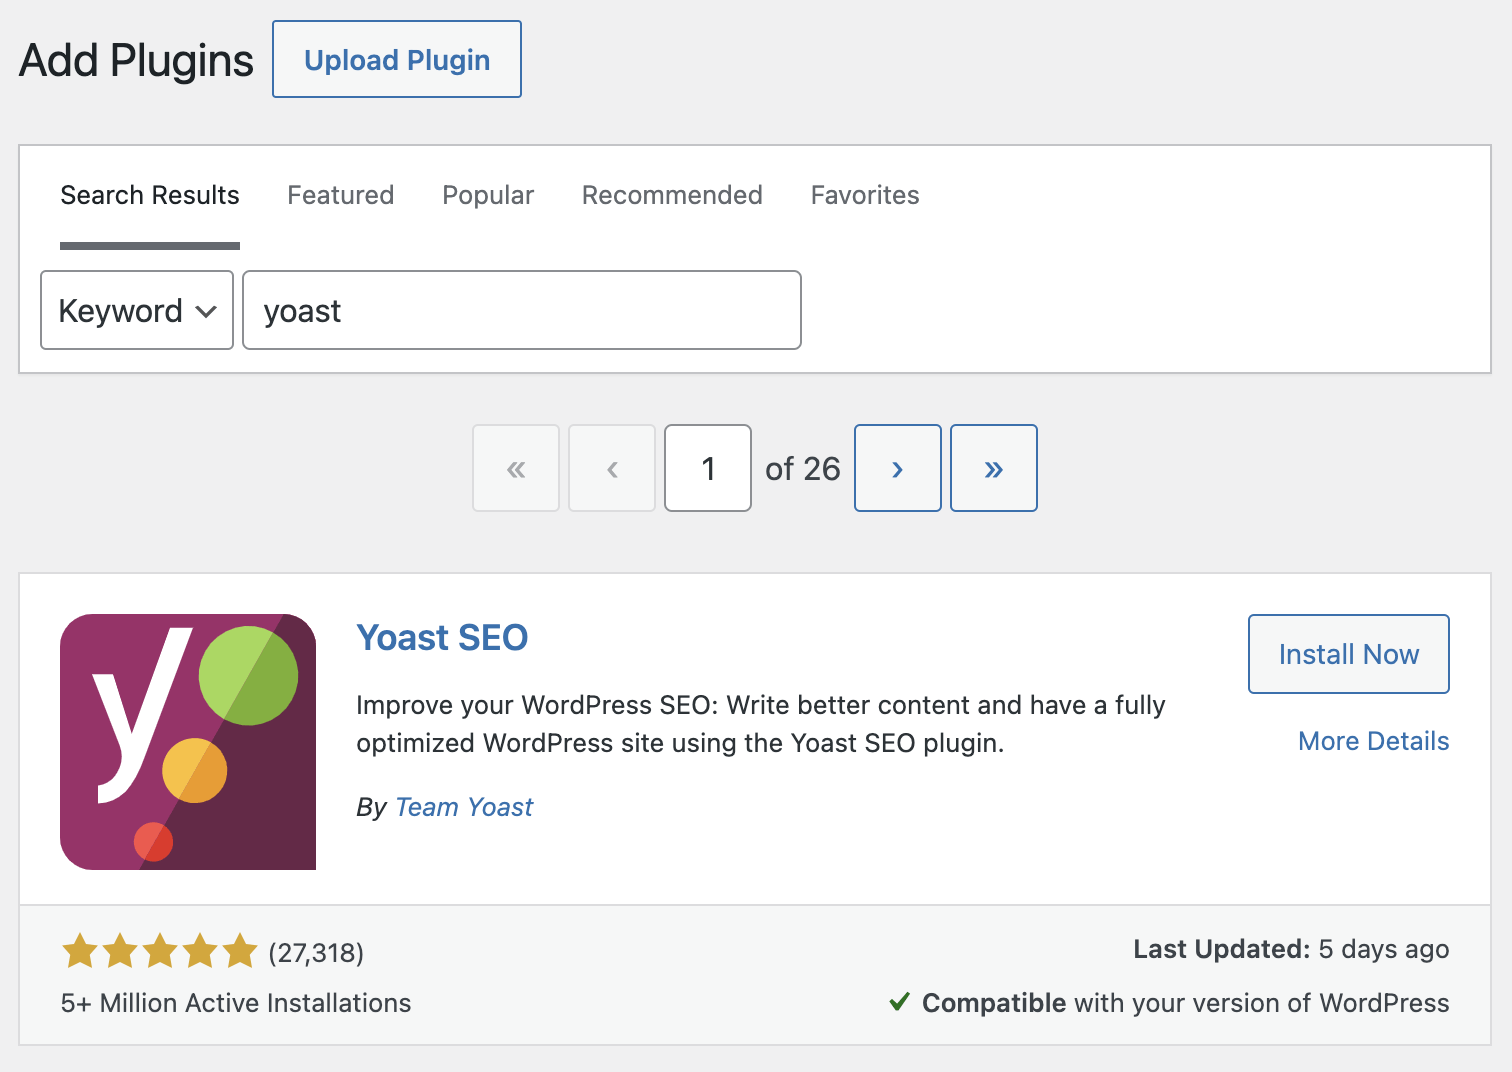Select the fifth rating star

(x=240, y=951)
